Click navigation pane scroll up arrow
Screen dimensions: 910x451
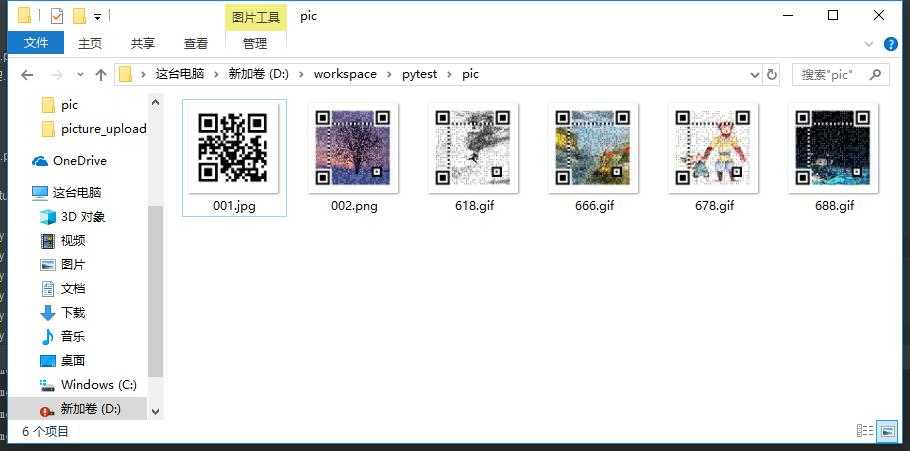click(155, 103)
